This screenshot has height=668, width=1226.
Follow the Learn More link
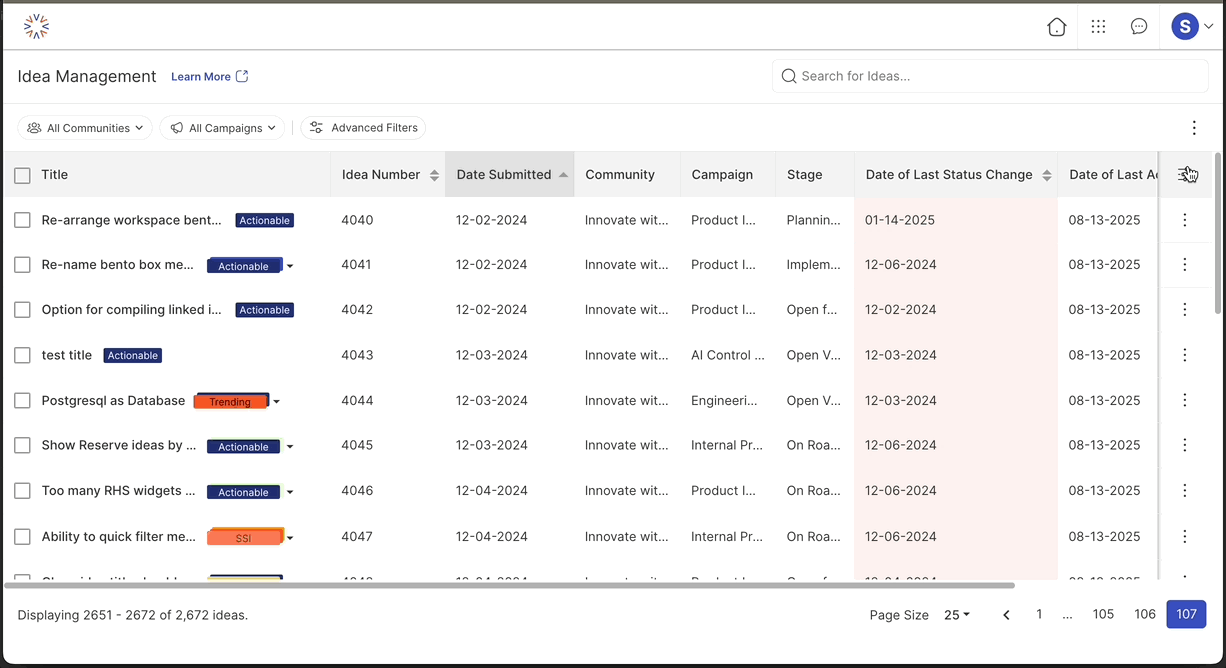point(209,77)
